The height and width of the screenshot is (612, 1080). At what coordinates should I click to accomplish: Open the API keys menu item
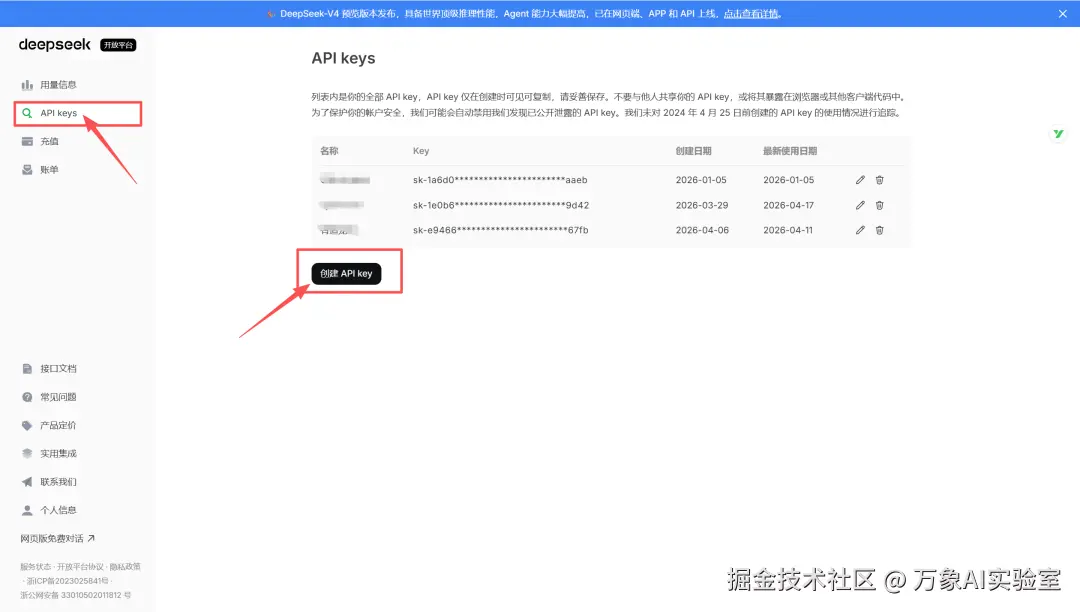click(59, 113)
